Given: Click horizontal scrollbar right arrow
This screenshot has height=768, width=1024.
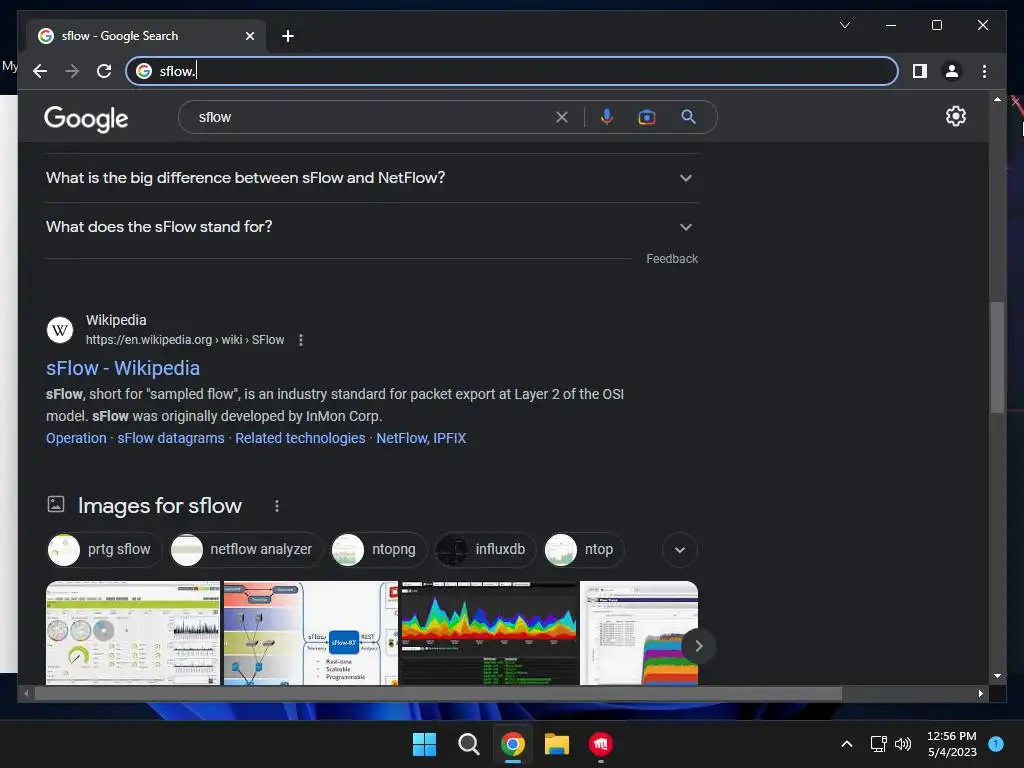Looking at the screenshot, I should click(980, 694).
